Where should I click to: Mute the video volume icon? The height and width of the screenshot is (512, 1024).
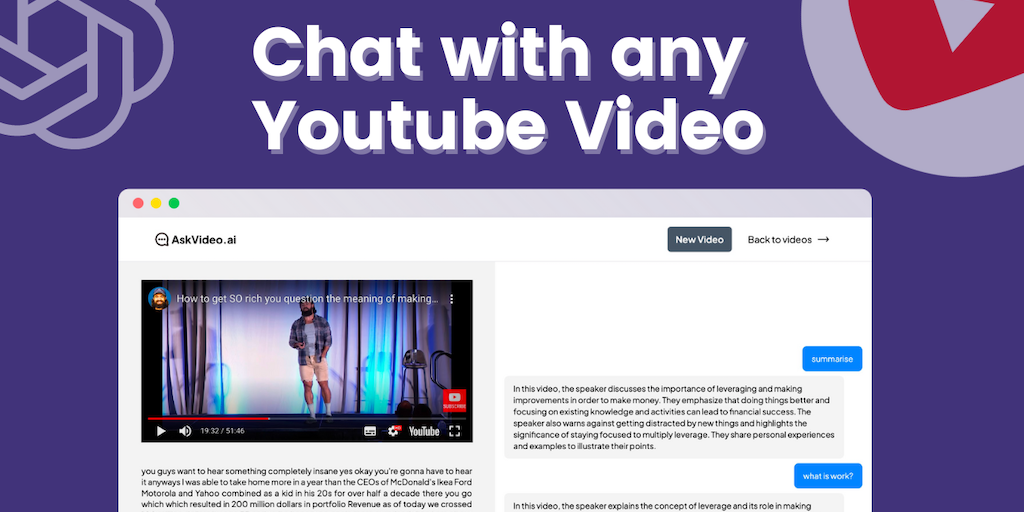point(185,431)
